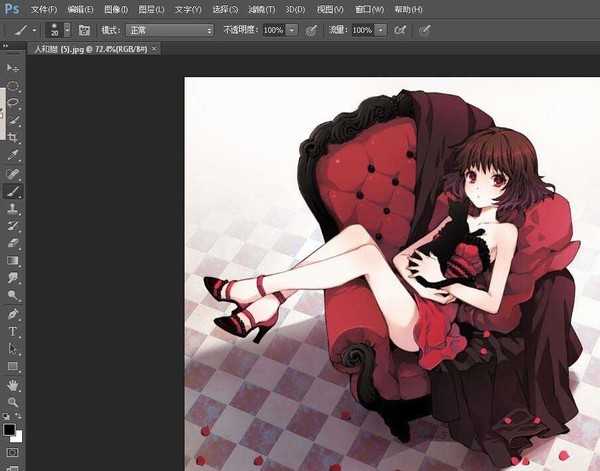Pick the Crop tool
Image resolution: width=600 pixels, height=471 pixels.
point(13,137)
